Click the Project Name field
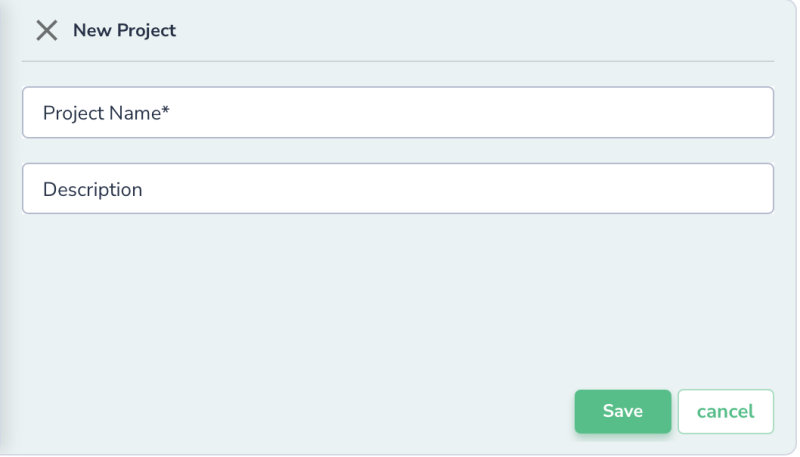This screenshot has width=800, height=457. pos(398,112)
